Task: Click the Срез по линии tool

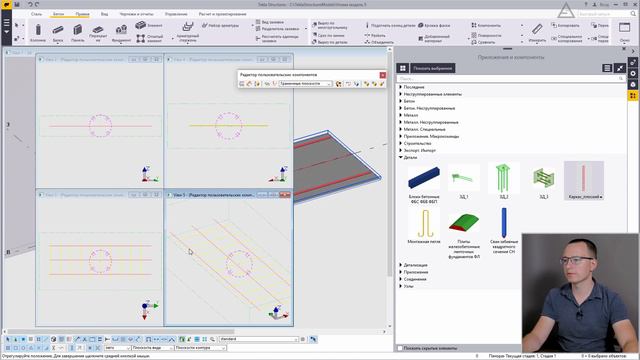Action: pos(328,36)
